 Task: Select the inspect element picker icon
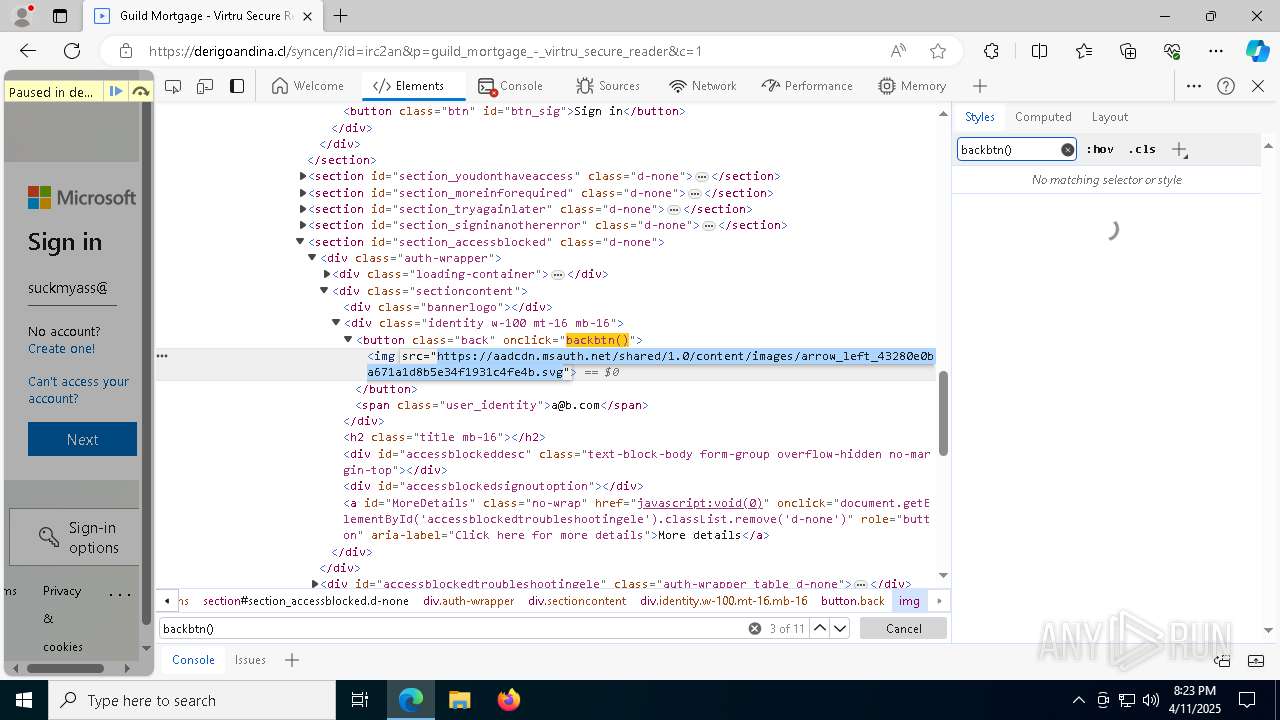[x=173, y=86]
